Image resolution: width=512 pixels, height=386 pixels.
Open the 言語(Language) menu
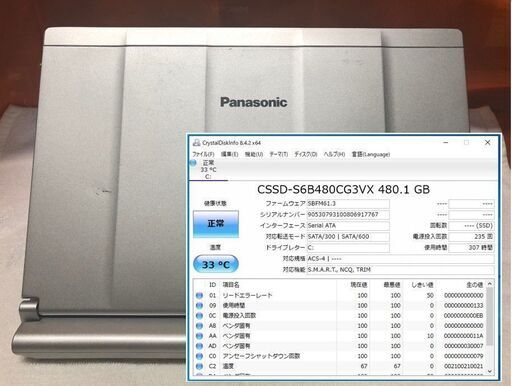pyautogui.click(x=371, y=154)
